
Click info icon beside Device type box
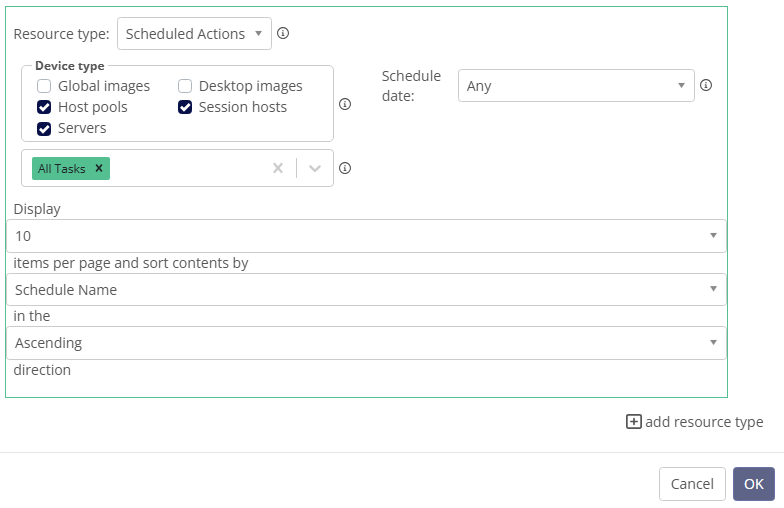coord(345,104)
